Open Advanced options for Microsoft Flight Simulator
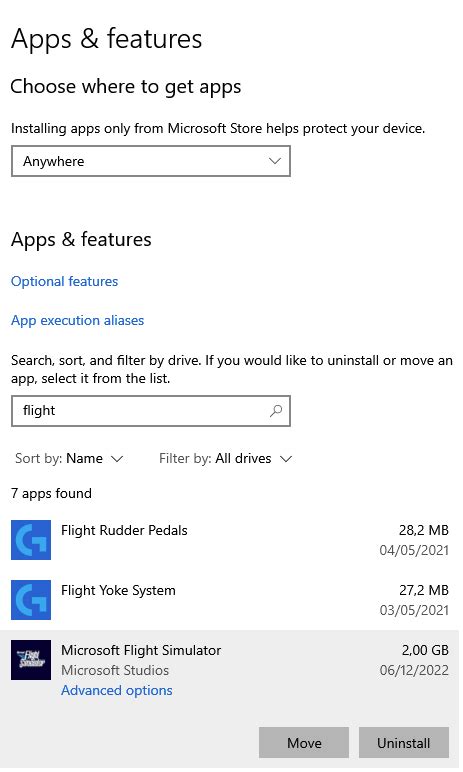463x772 pixels. [117, 690]
